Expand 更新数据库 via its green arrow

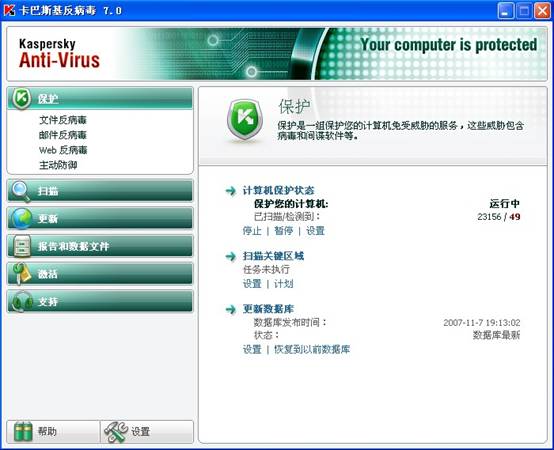click(230, 309)
